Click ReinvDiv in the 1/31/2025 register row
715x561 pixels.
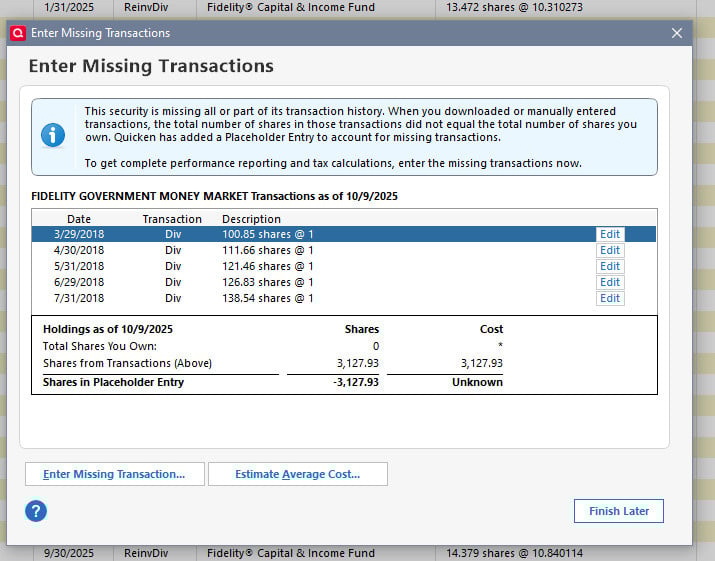pos(146,7)
